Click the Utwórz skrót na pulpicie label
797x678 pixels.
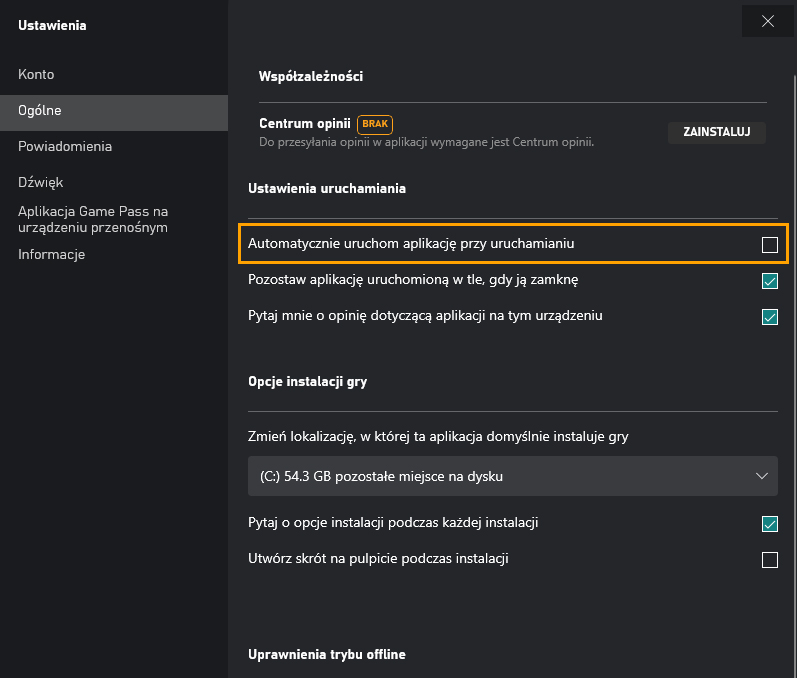point(378,559)
